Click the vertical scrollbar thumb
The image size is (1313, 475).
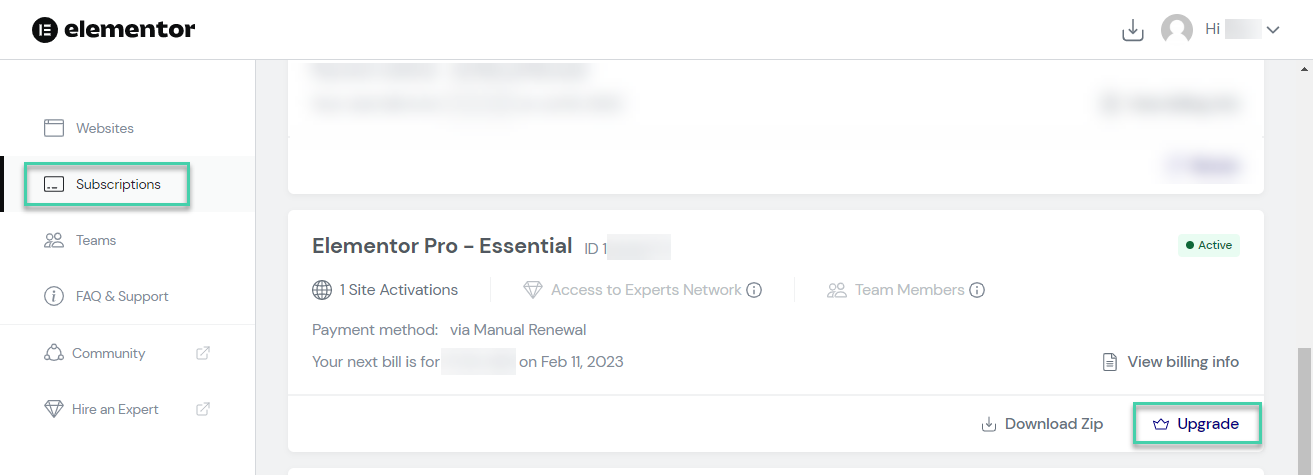(1304, 410)
